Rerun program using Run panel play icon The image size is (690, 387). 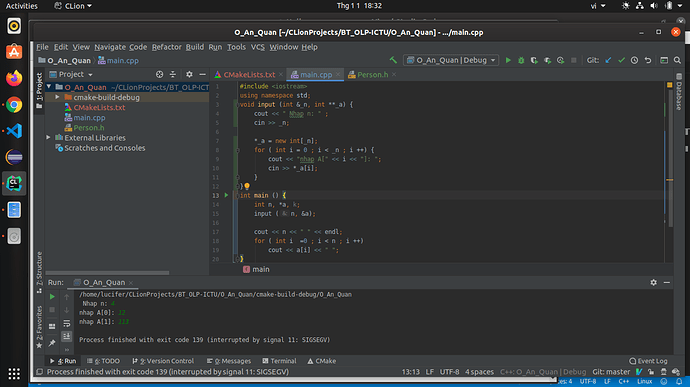pos(52,297)
